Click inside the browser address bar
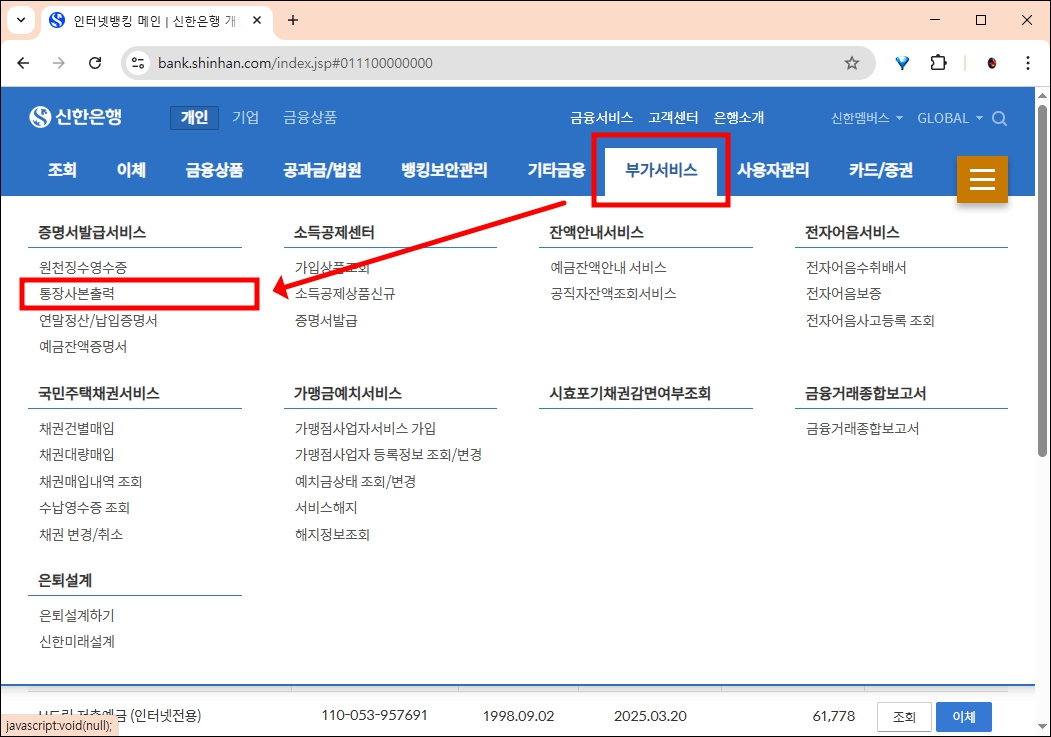 (400, 62)
